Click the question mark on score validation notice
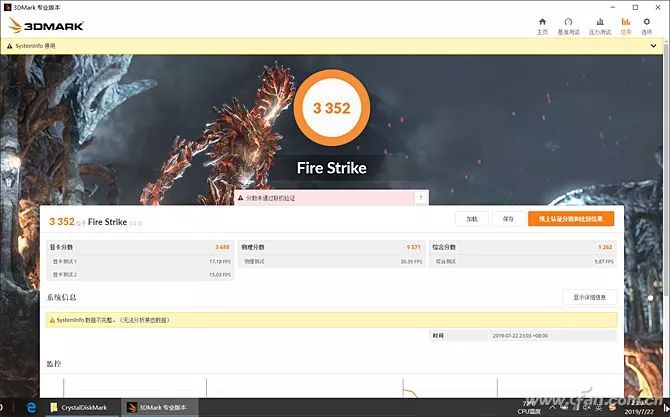The width and height of the screenshot is (670, 417). [x=421, y=198]
